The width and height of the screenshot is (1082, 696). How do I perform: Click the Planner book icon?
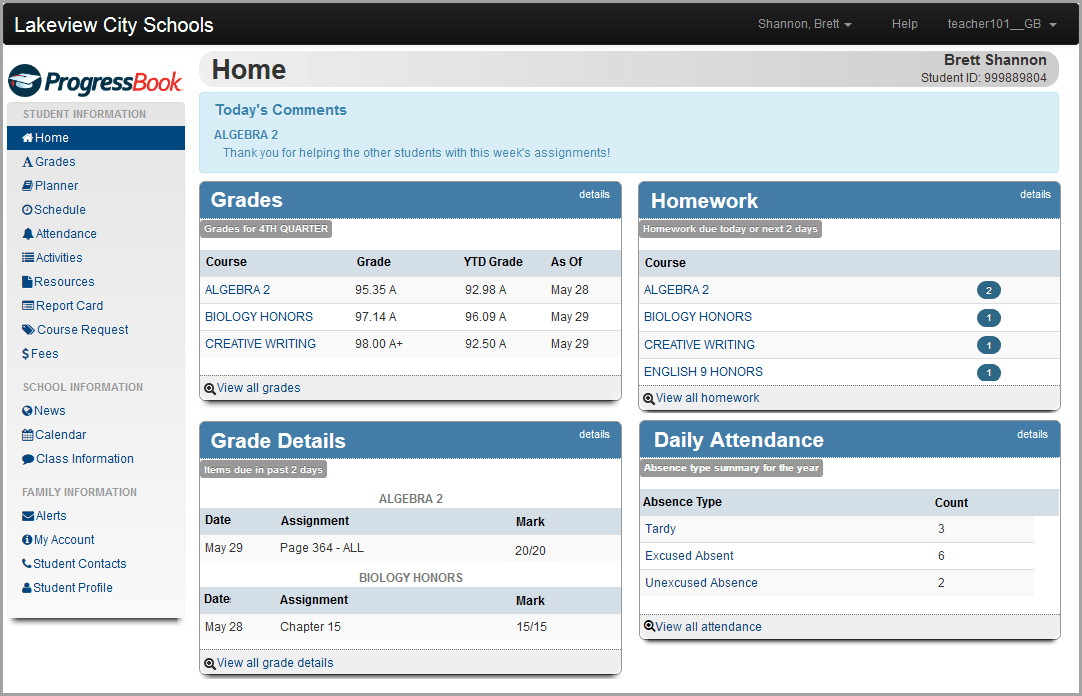[28, 186]
